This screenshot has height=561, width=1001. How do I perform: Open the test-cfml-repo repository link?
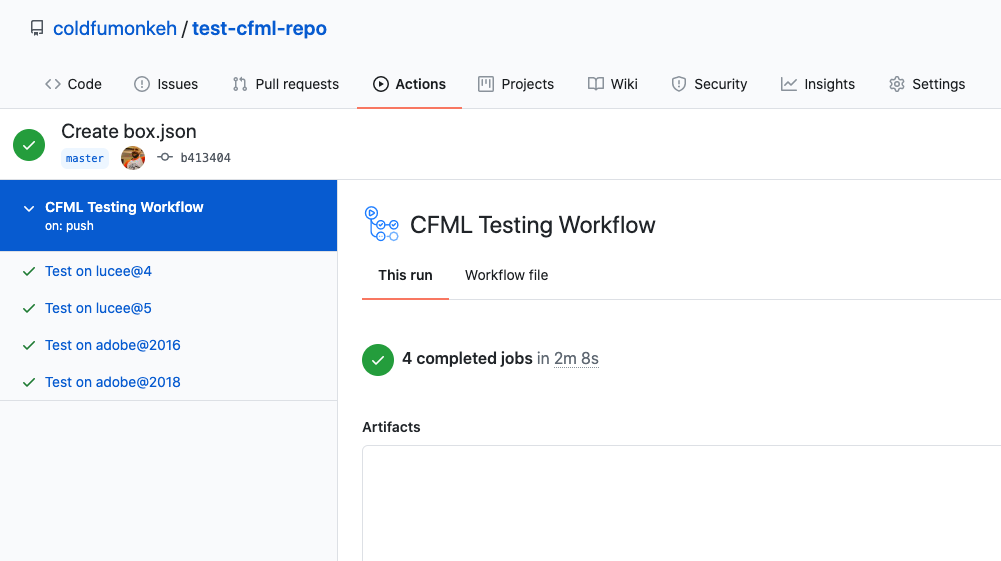pyautogui.click(x=259, y=28)
